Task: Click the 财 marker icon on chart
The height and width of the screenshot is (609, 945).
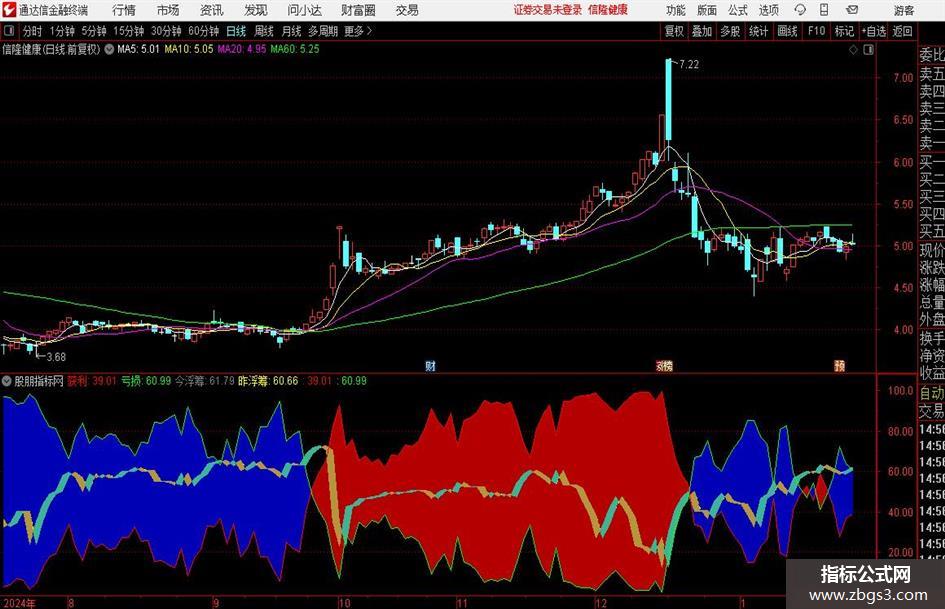Action: click(x=430, y=365)
